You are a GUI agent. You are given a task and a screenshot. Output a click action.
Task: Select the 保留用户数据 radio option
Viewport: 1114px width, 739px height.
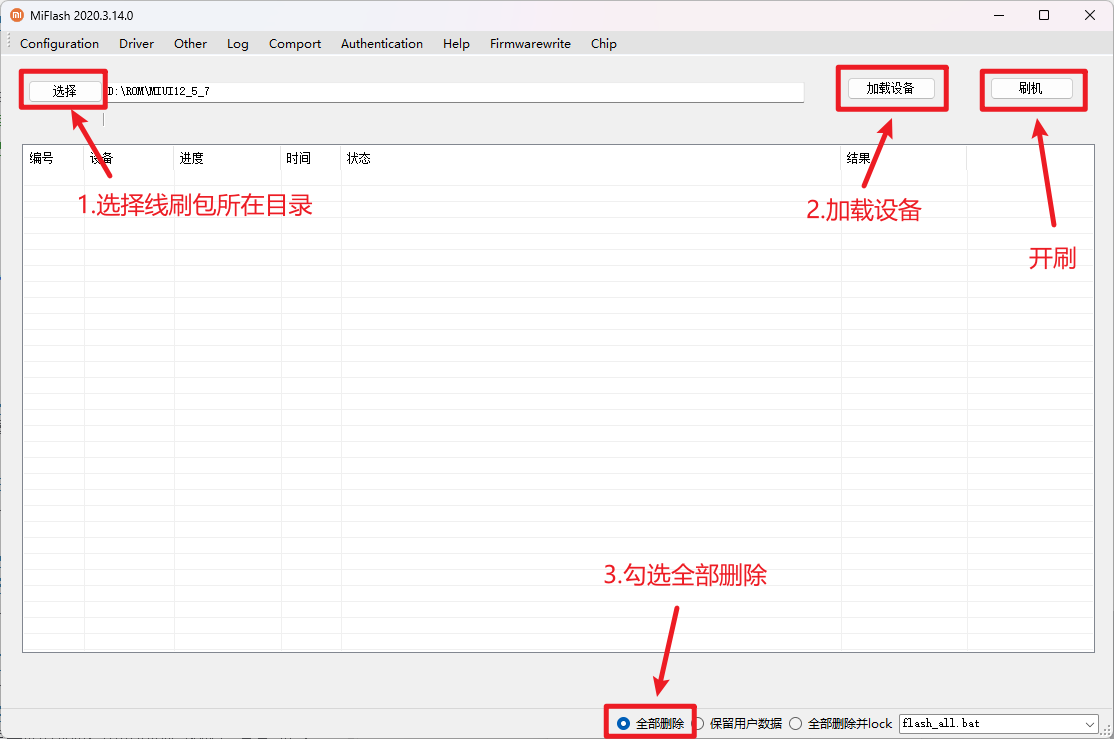pyautogui.click(x=699, y=723)
